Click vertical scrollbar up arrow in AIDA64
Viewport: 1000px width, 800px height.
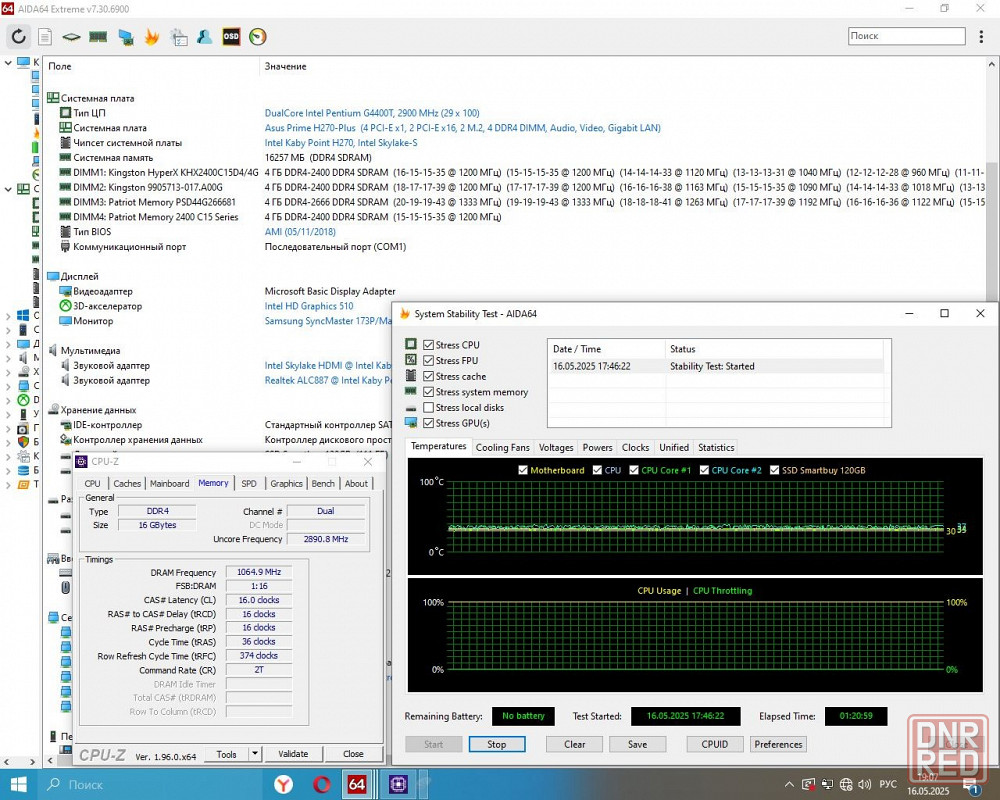point(992,64)
